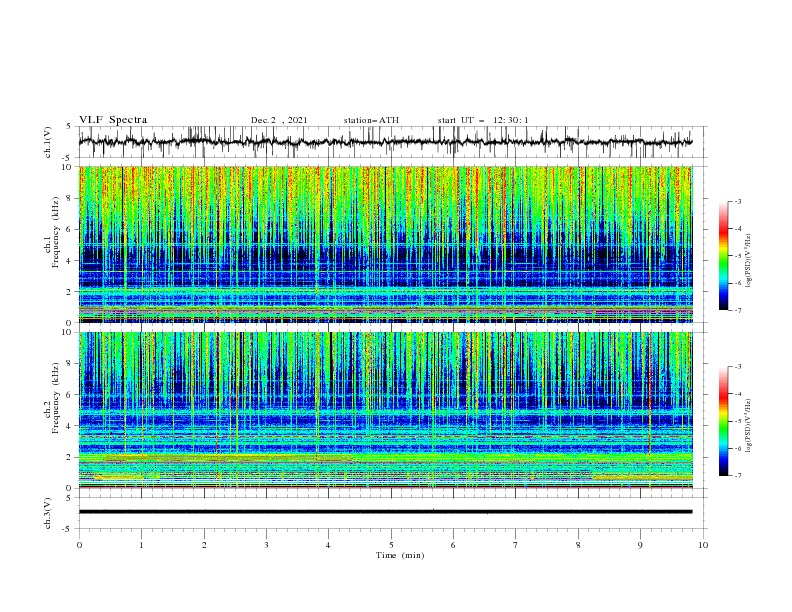Click the "-5" tick on the ch.3(V) axis
The height and width of the screenshot is (612, 792).
[x=68, y=529]
